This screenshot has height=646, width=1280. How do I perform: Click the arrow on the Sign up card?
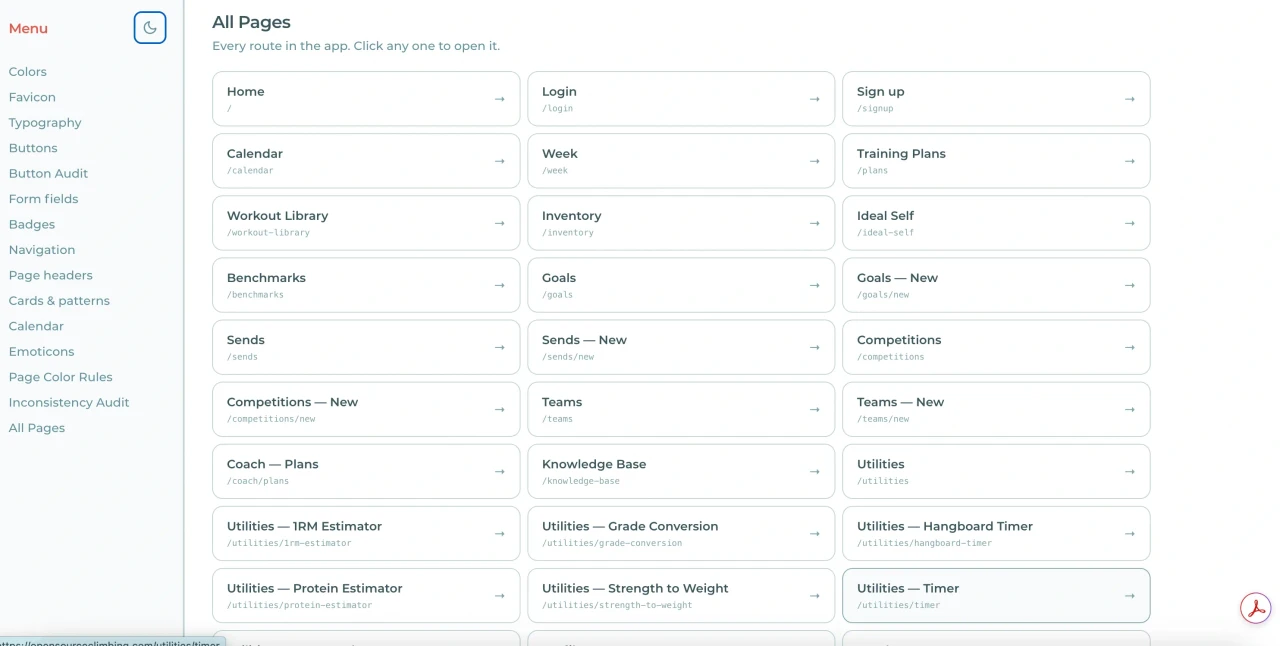tap(1130, 99)
